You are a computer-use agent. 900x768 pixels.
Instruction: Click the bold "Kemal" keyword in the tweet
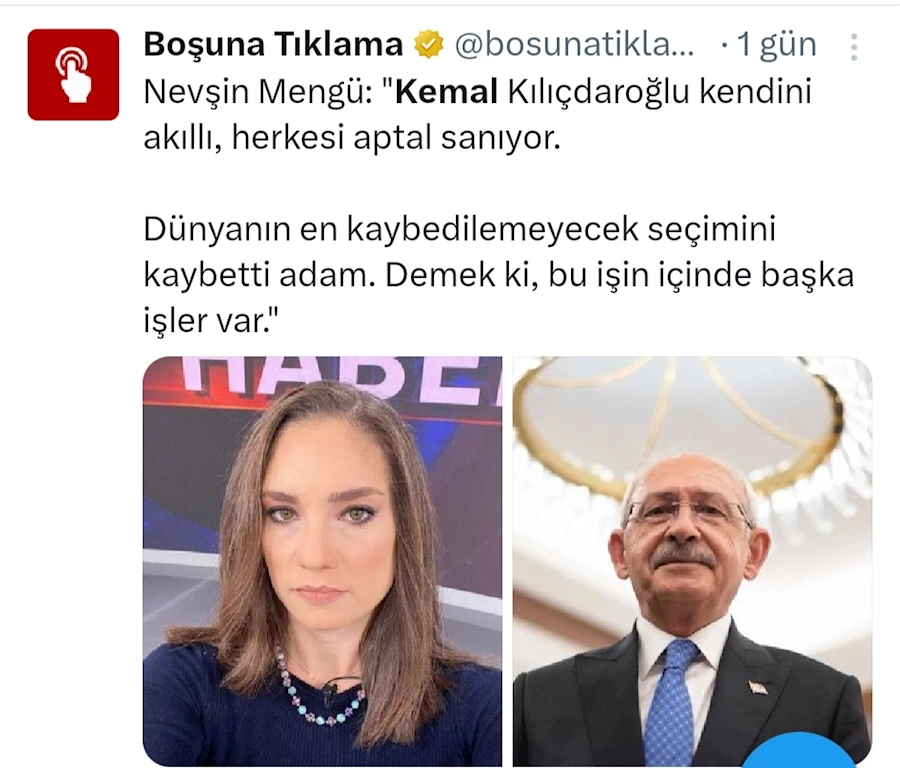pyautogui.click(x=447, y=92)
